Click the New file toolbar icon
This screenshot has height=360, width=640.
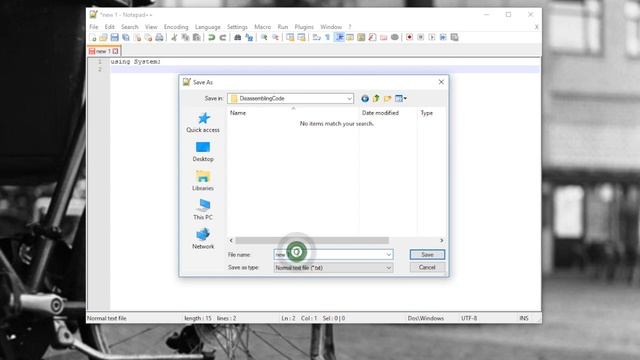point(93,38)
